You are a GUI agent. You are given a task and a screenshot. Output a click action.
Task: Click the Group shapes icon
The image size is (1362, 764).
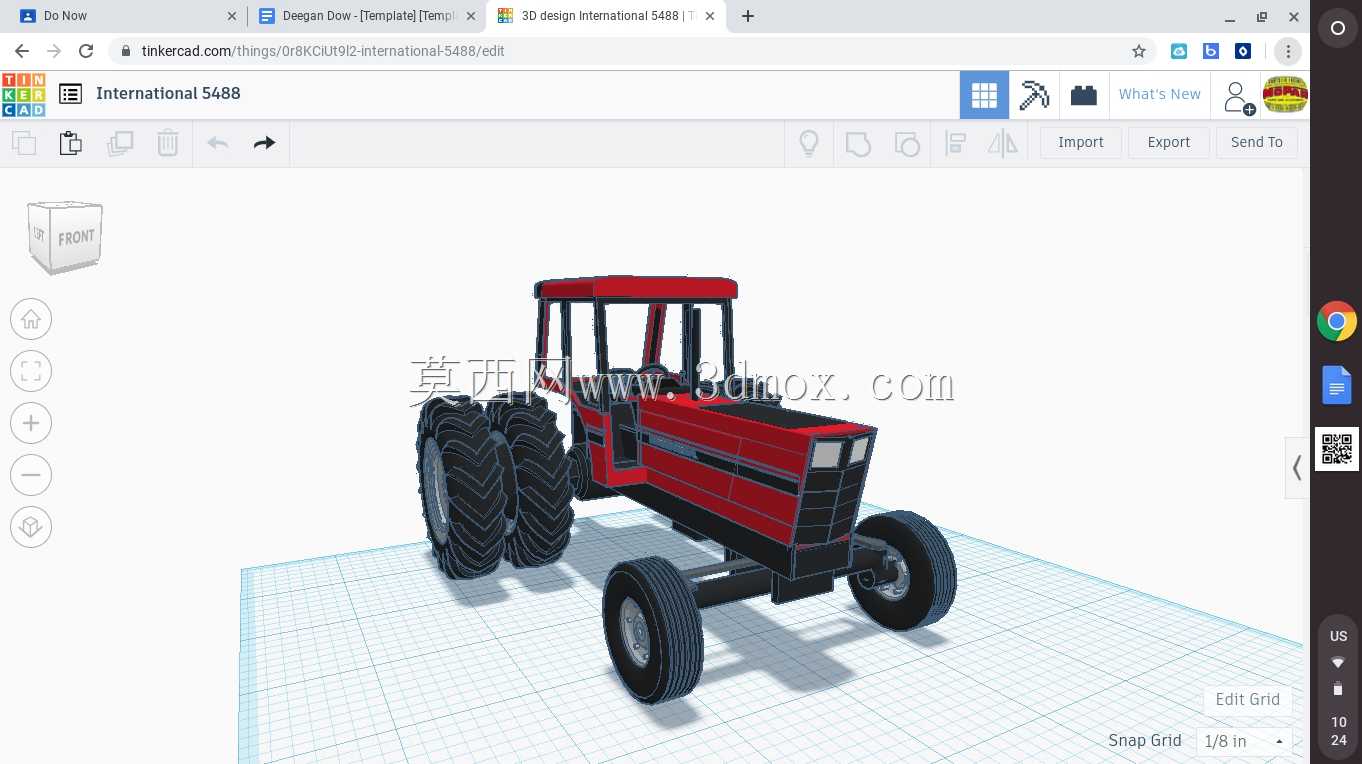[x=858, y=143]
